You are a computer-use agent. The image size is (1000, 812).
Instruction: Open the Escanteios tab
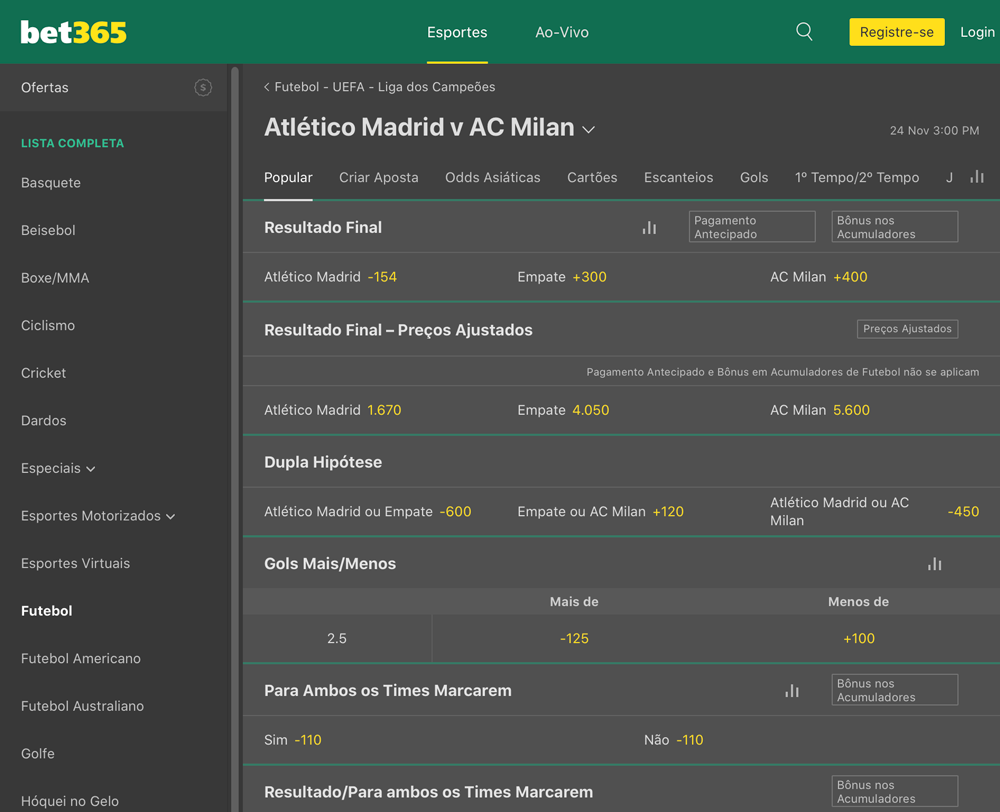(679, 177)
